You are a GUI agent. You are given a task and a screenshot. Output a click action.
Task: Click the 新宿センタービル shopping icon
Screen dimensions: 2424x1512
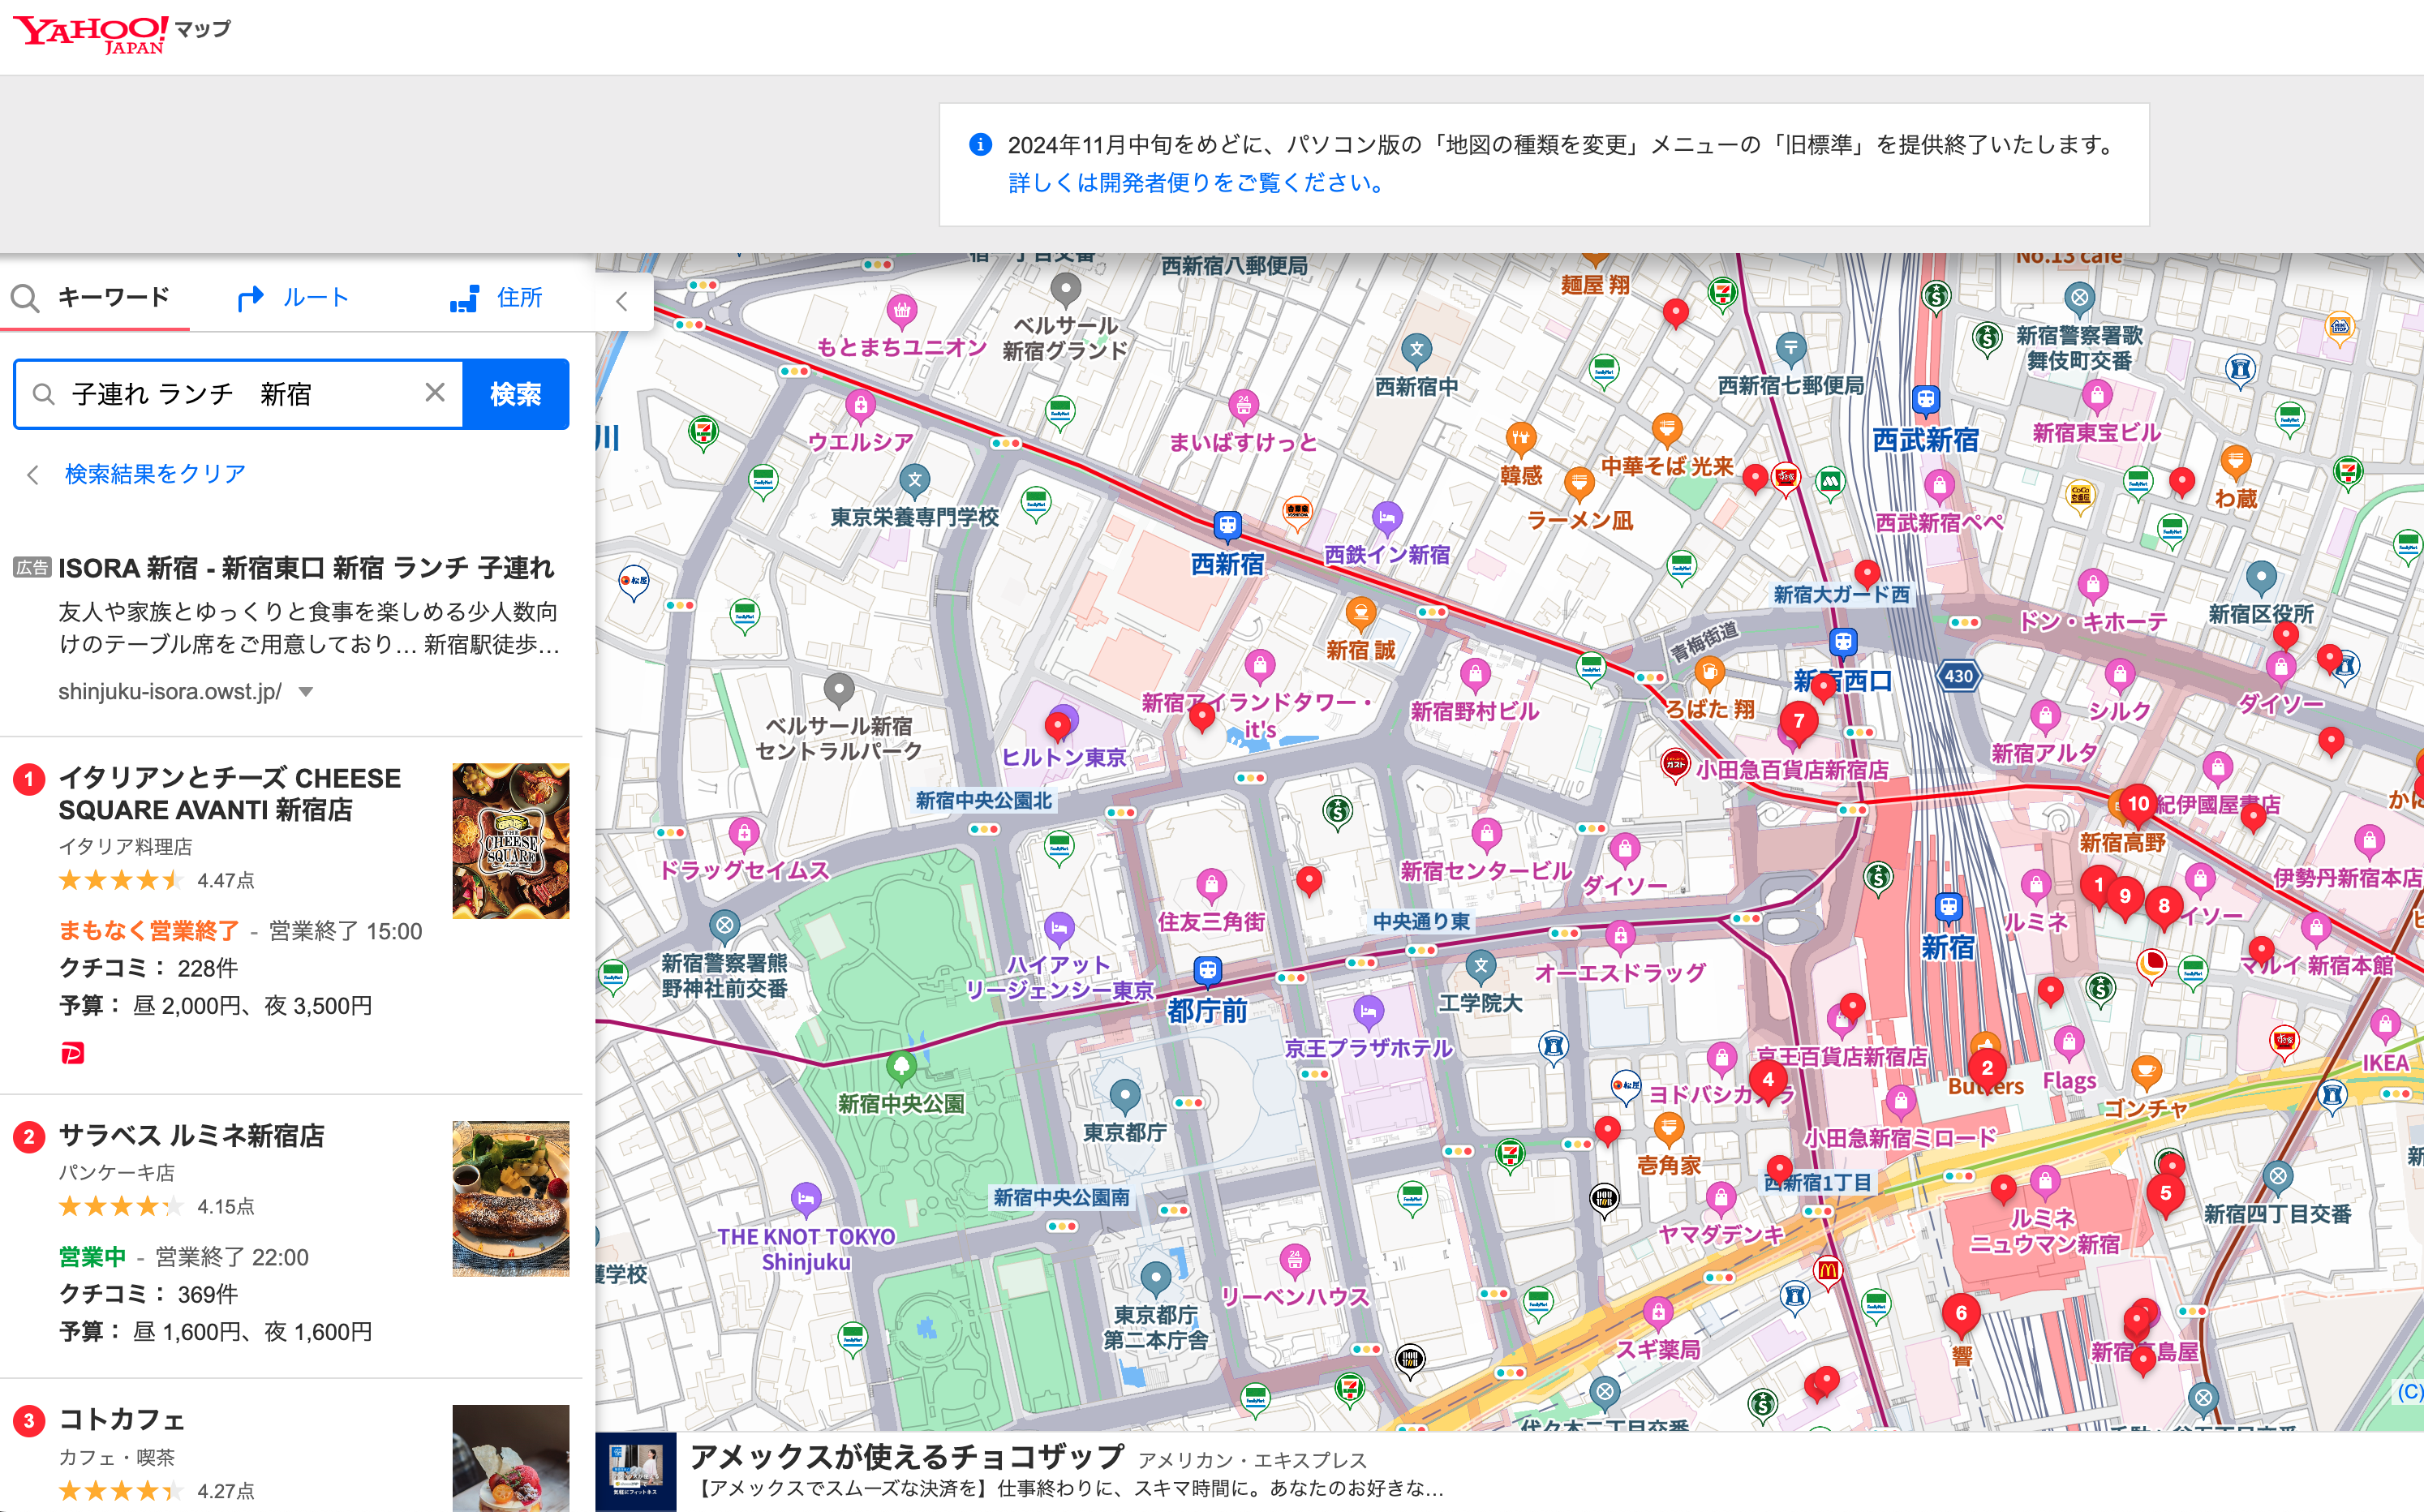[x=1487, y=833]
